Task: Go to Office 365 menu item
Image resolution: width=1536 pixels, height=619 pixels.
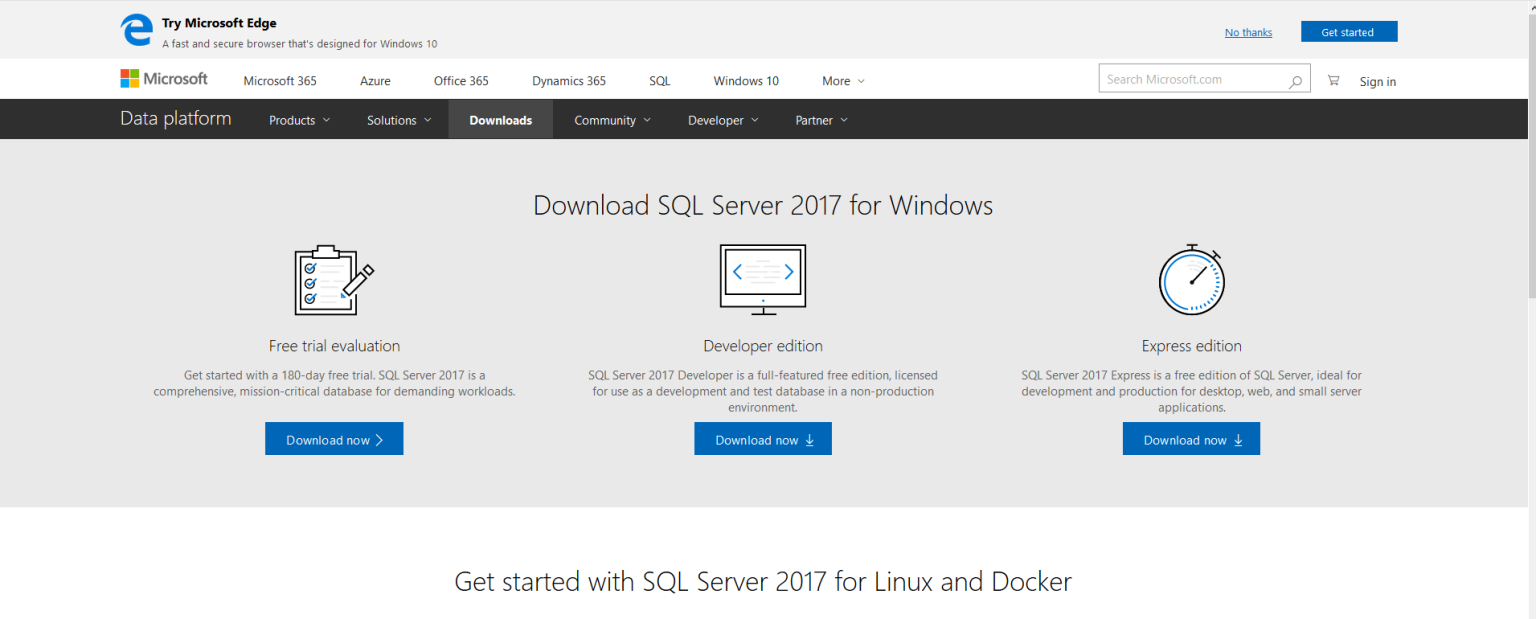Action: (461, 81)
